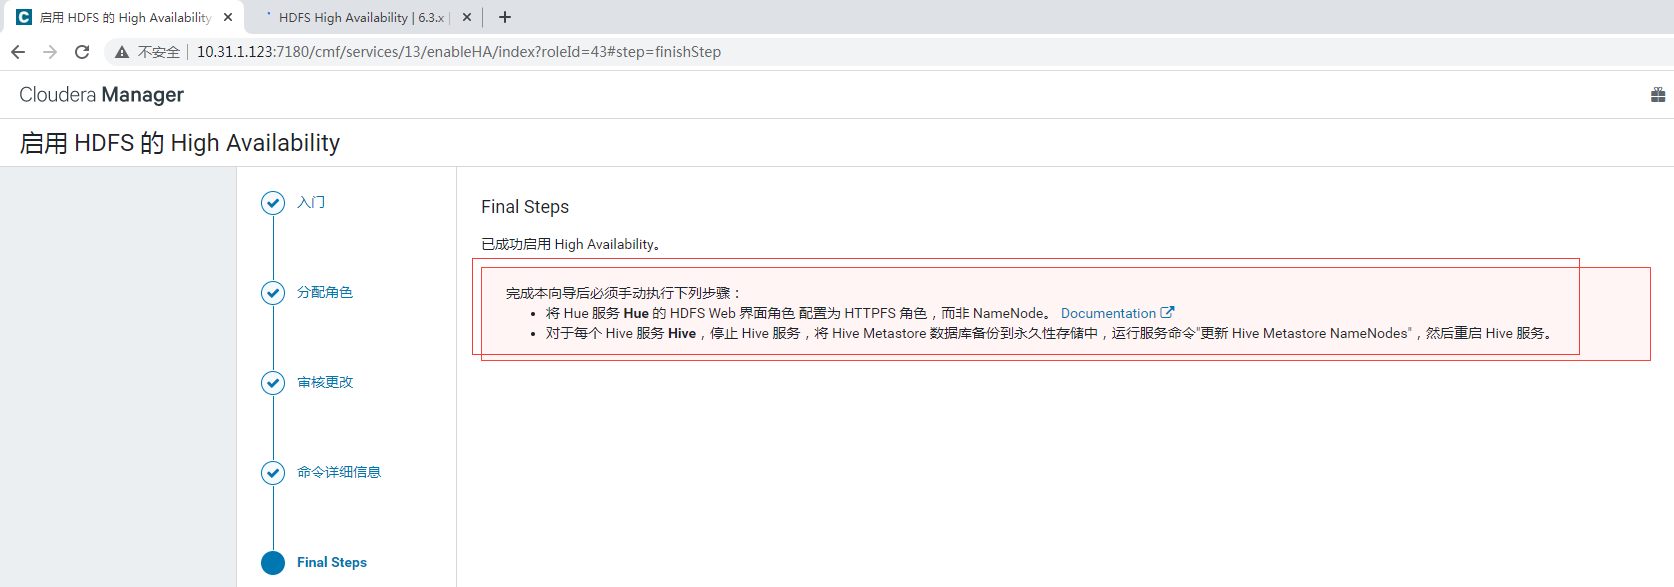Click the not-secure warning triangle icon

pos(122,52)
